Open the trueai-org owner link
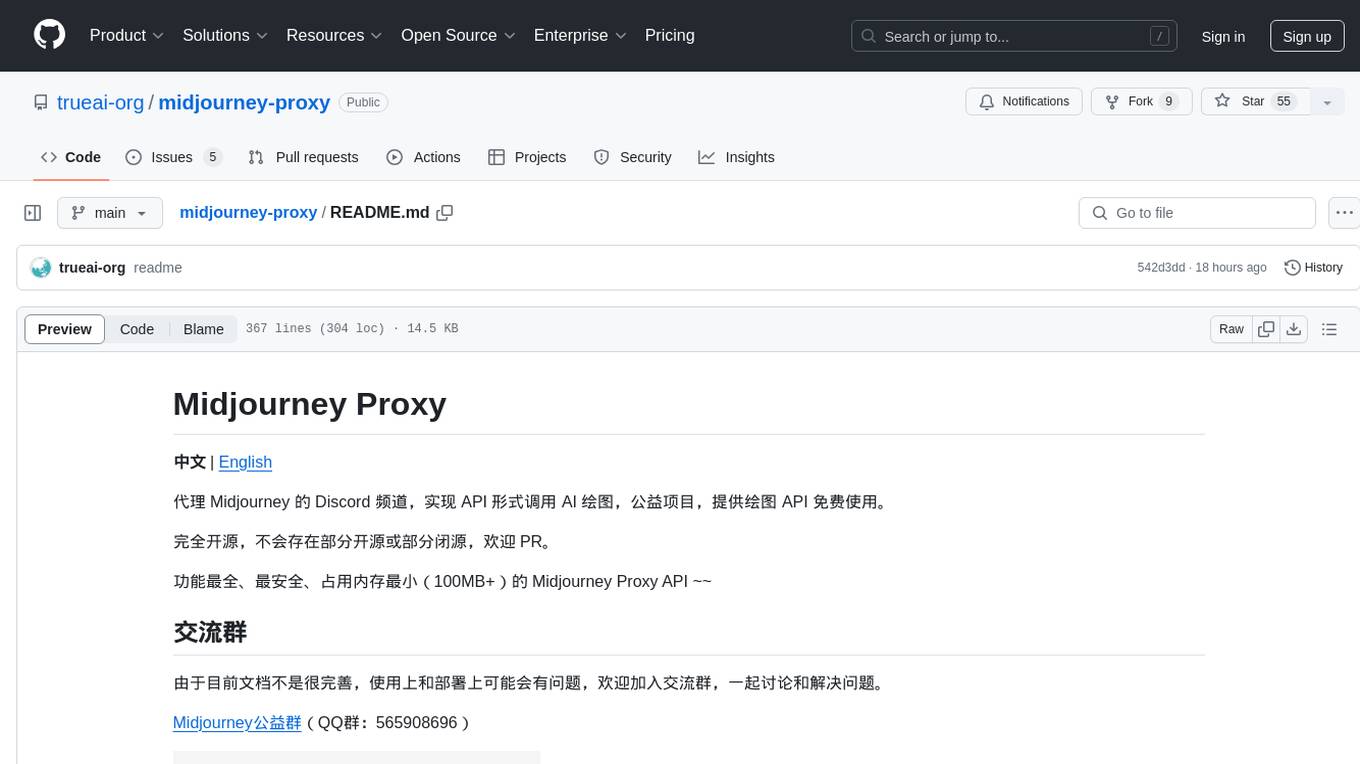1360x764 pixels. [x=101, y=102]
